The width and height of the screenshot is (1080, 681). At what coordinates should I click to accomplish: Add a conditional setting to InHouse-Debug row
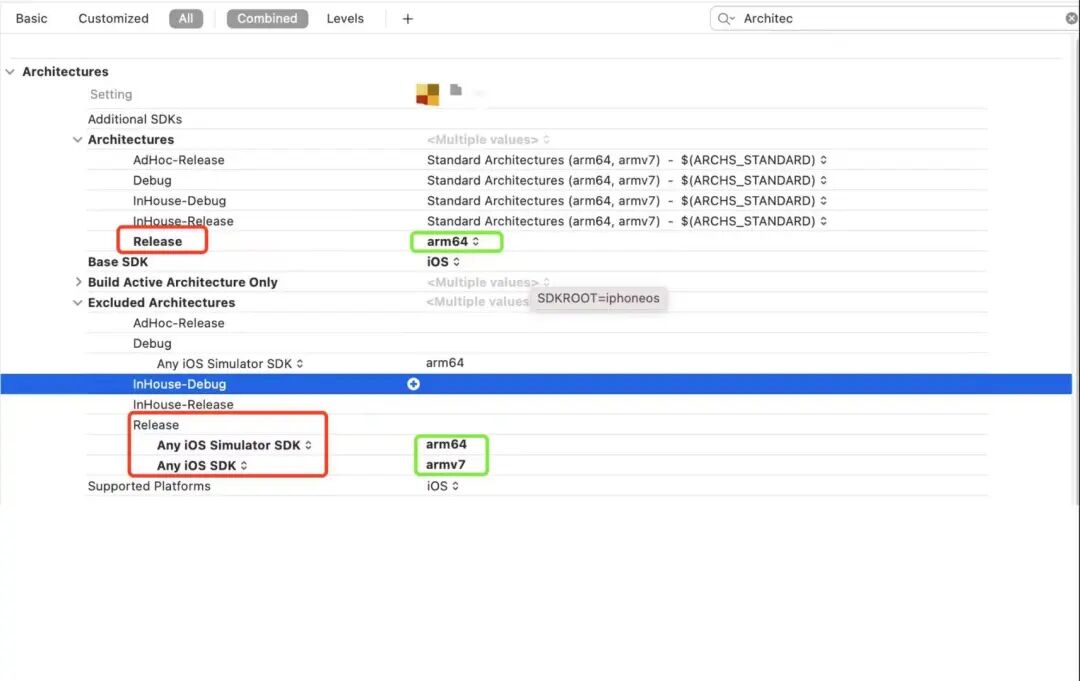[x=413, y=384]
